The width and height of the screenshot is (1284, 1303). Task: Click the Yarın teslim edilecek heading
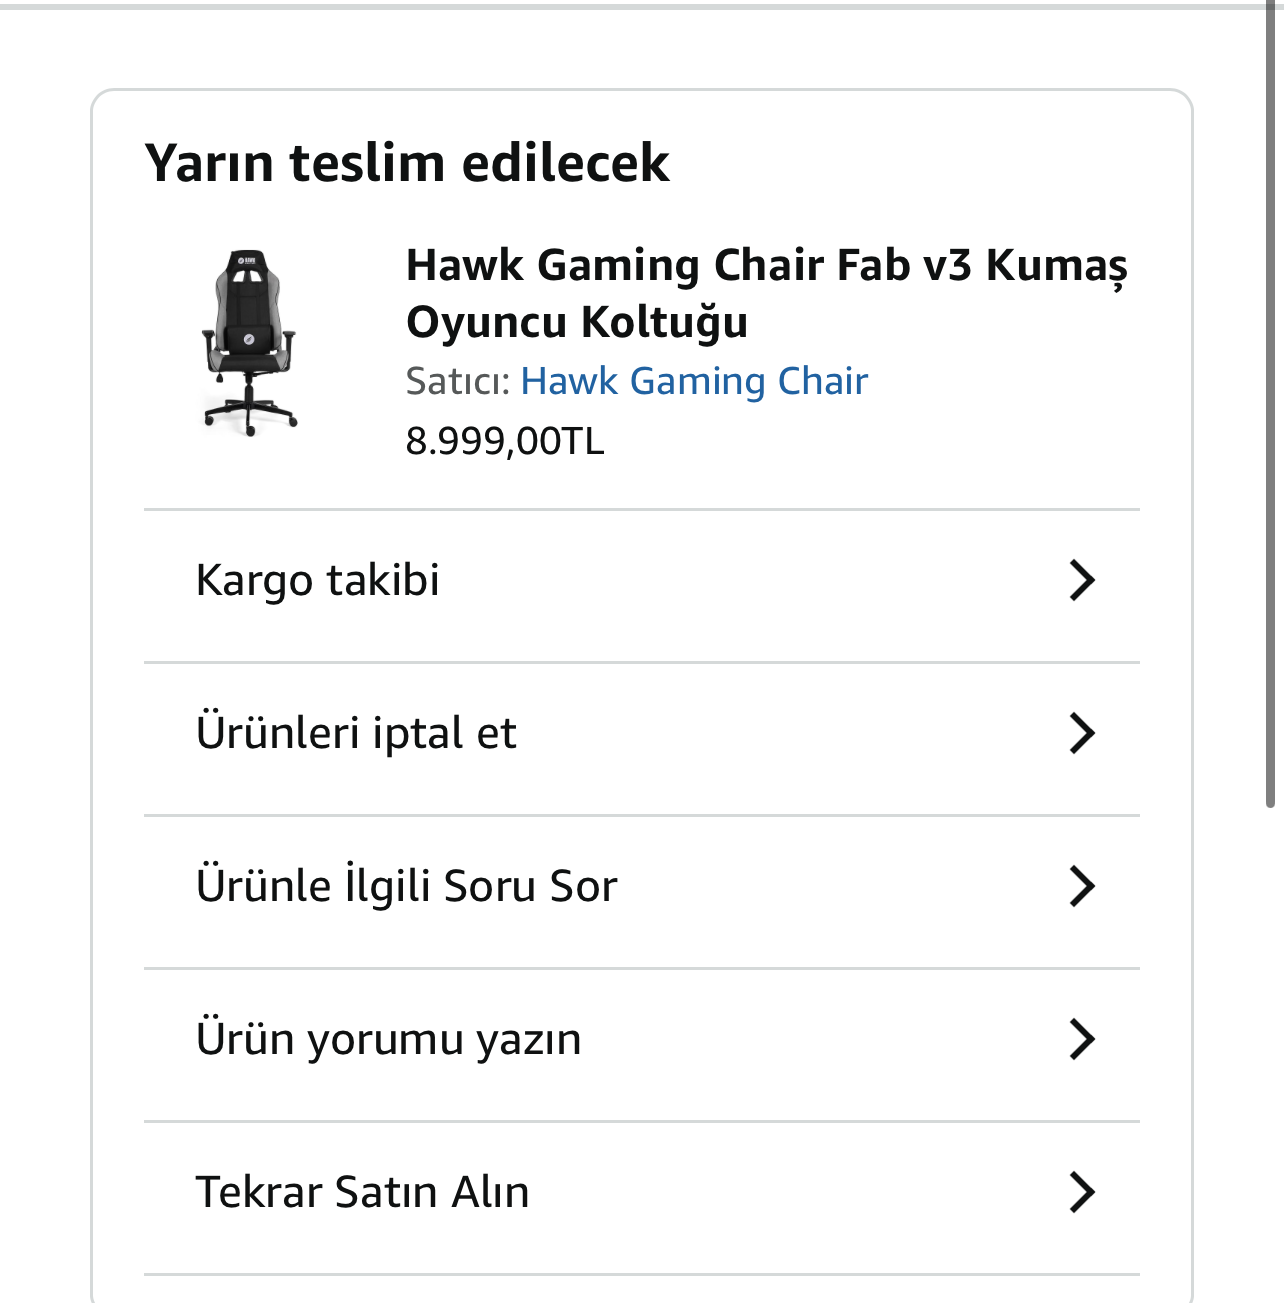pyautogui.click(x=407, y=162)
